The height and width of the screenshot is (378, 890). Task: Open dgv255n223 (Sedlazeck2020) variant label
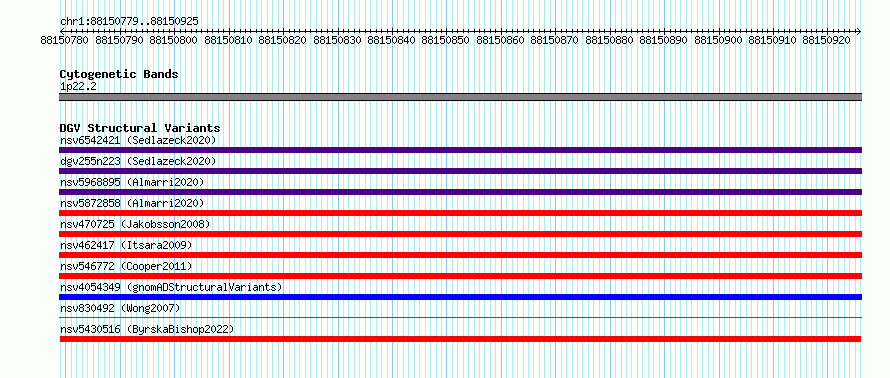[x=138, y=161]
